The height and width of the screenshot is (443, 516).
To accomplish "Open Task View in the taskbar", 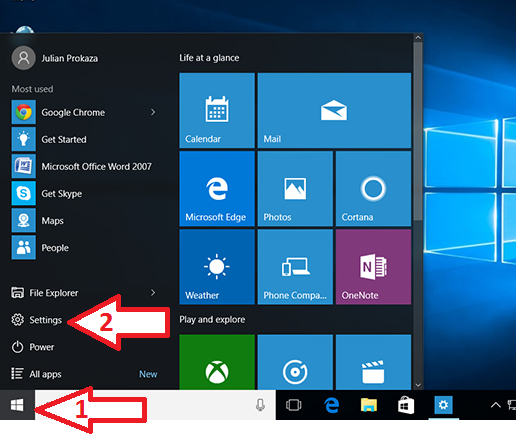I will tap(293, 405).
